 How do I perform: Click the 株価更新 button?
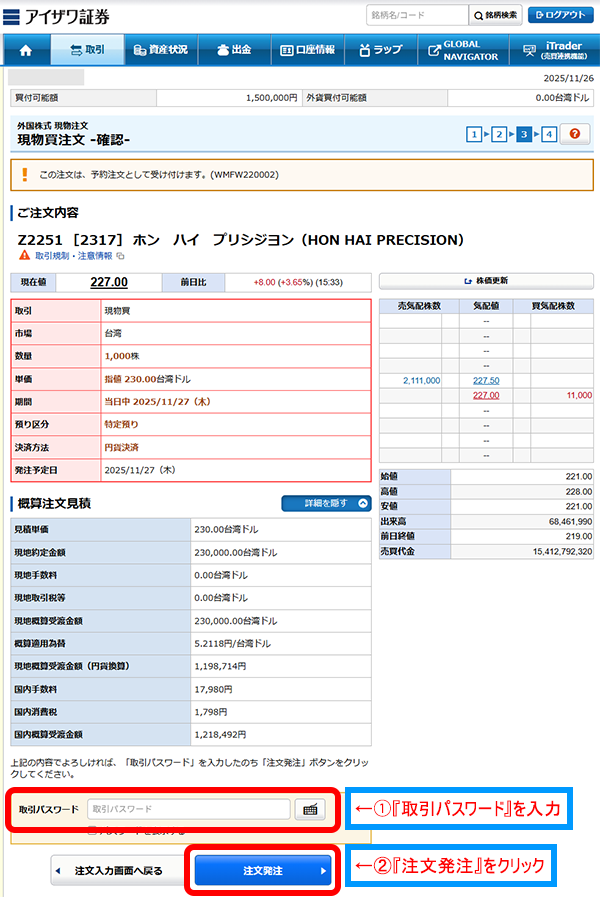tap(486, 281)
